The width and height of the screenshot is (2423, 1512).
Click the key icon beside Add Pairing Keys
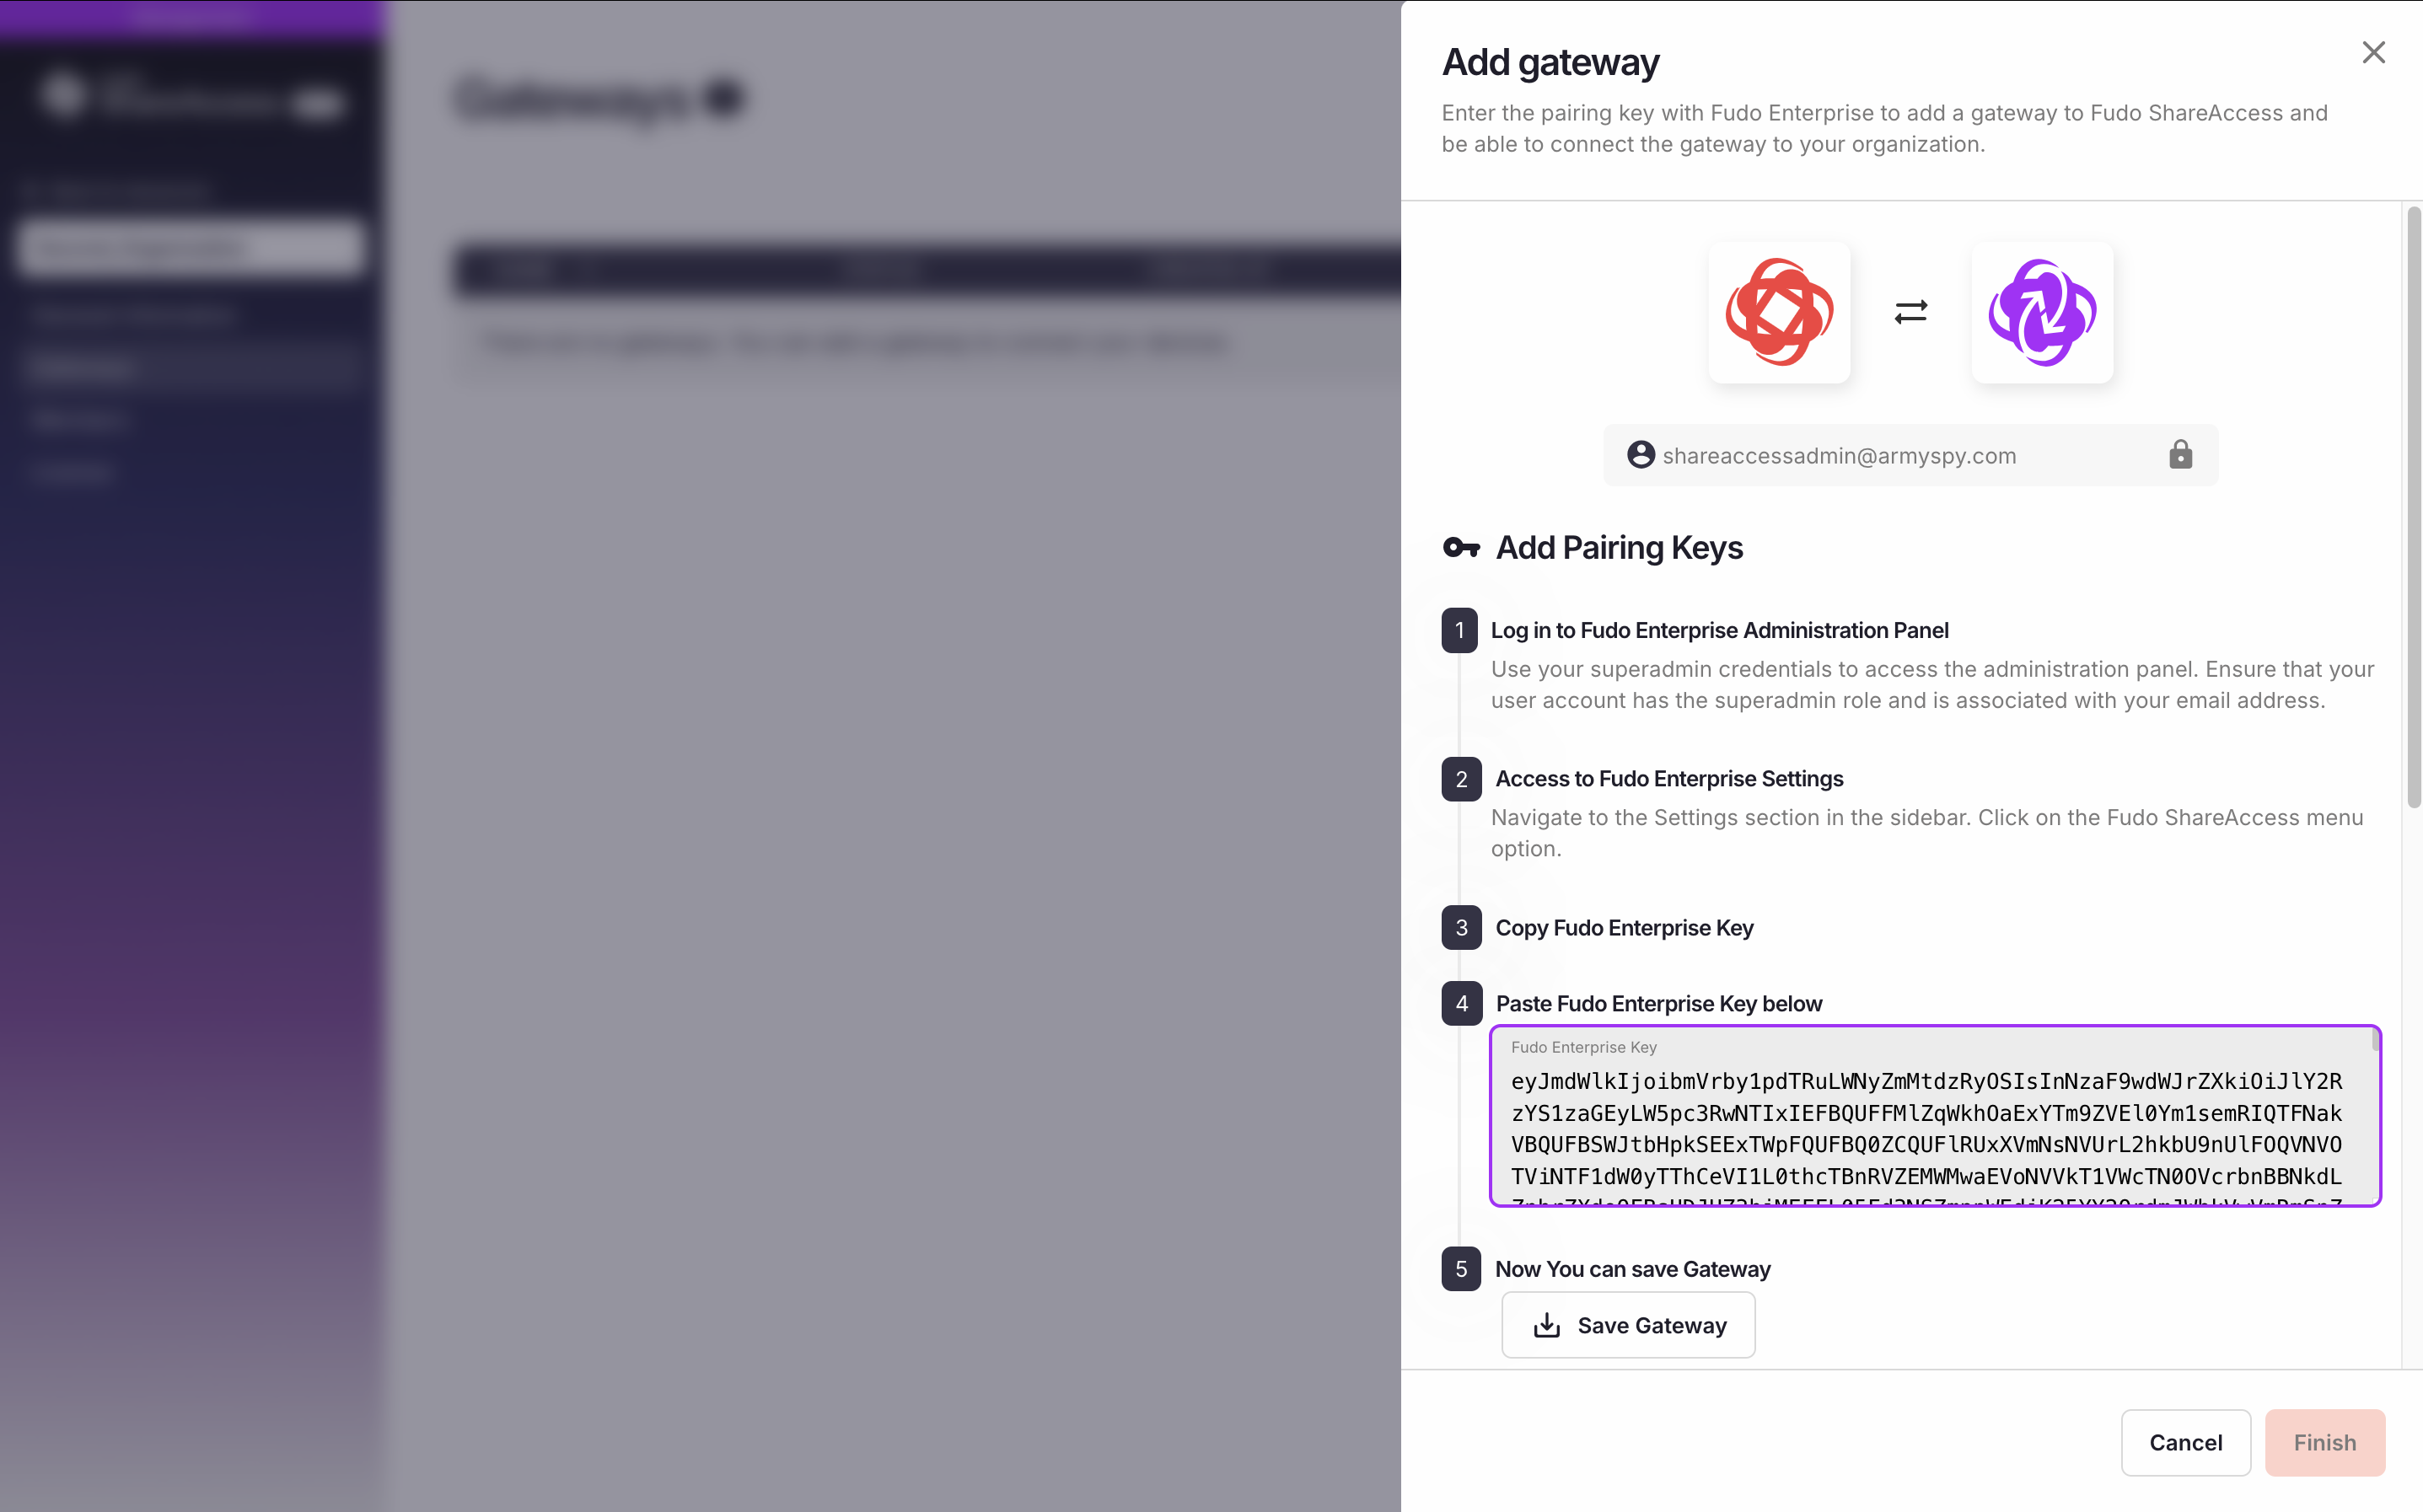point(1461,548)
